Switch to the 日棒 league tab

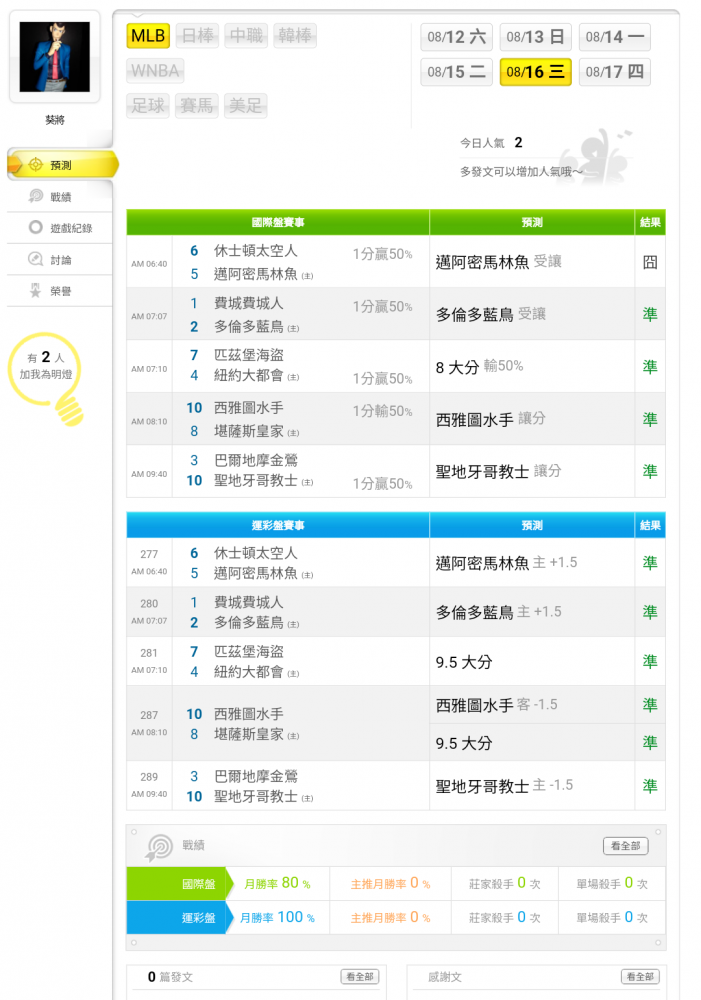click(198, 36)
